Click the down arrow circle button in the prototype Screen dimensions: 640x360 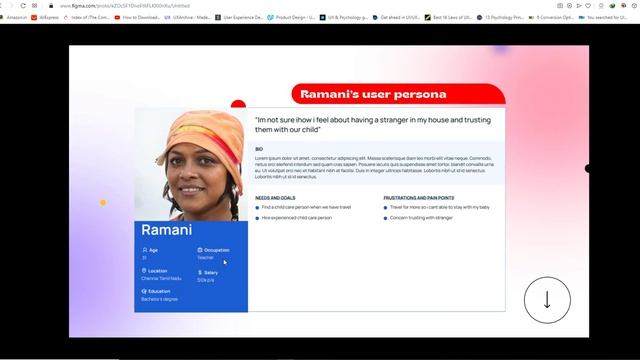(x=547, y=300)
